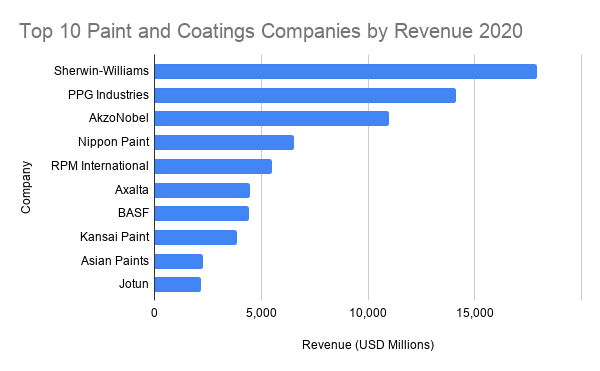Select the Nippon Paint bar

[224, 142]
